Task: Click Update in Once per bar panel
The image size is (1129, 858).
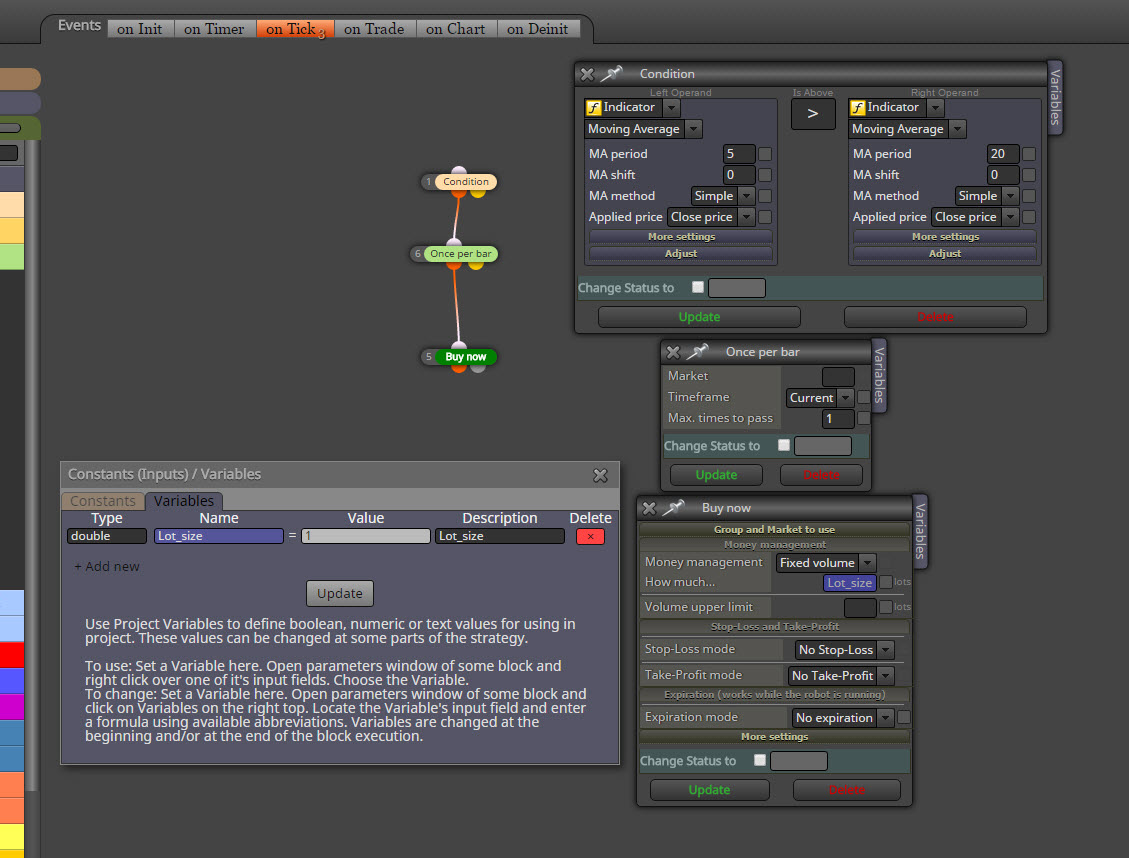Action: pos(716,475)
